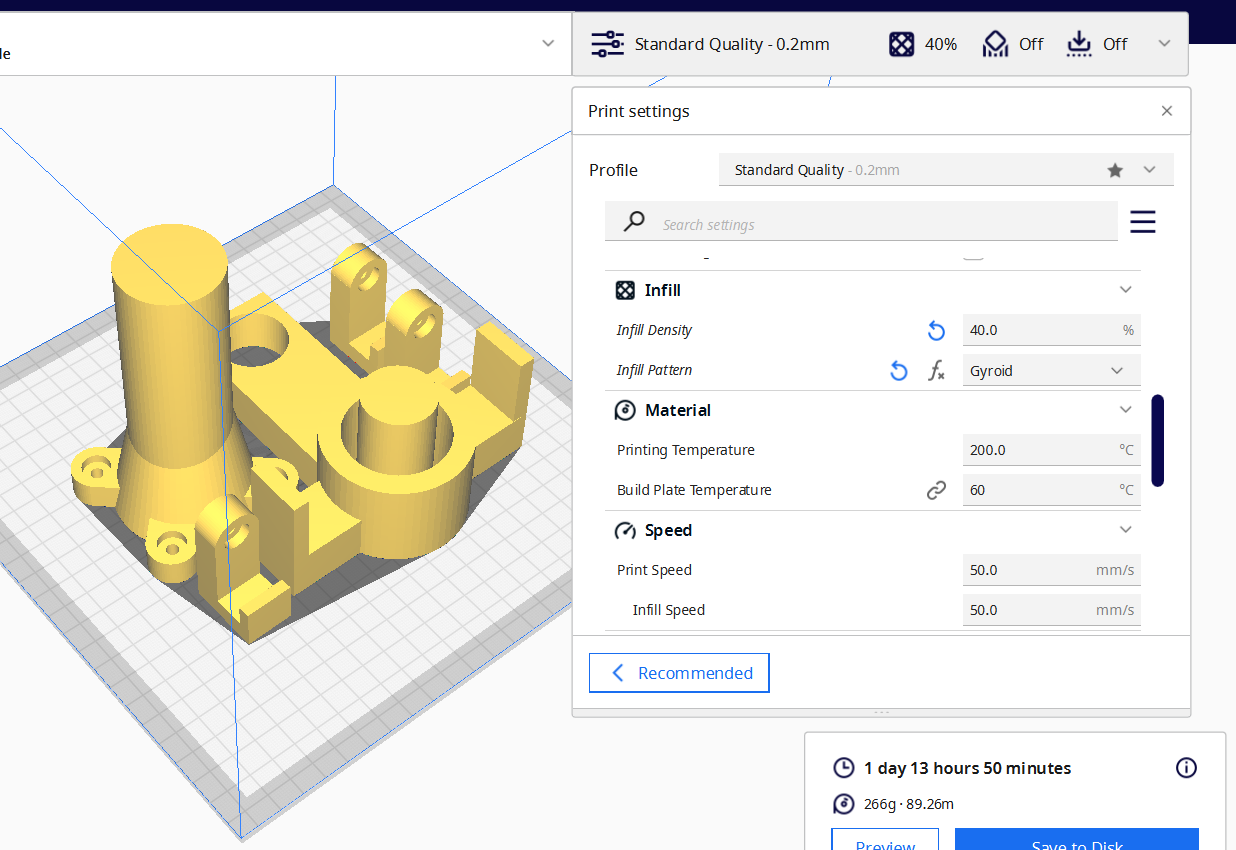Click the print settings sliders icon

607,44
